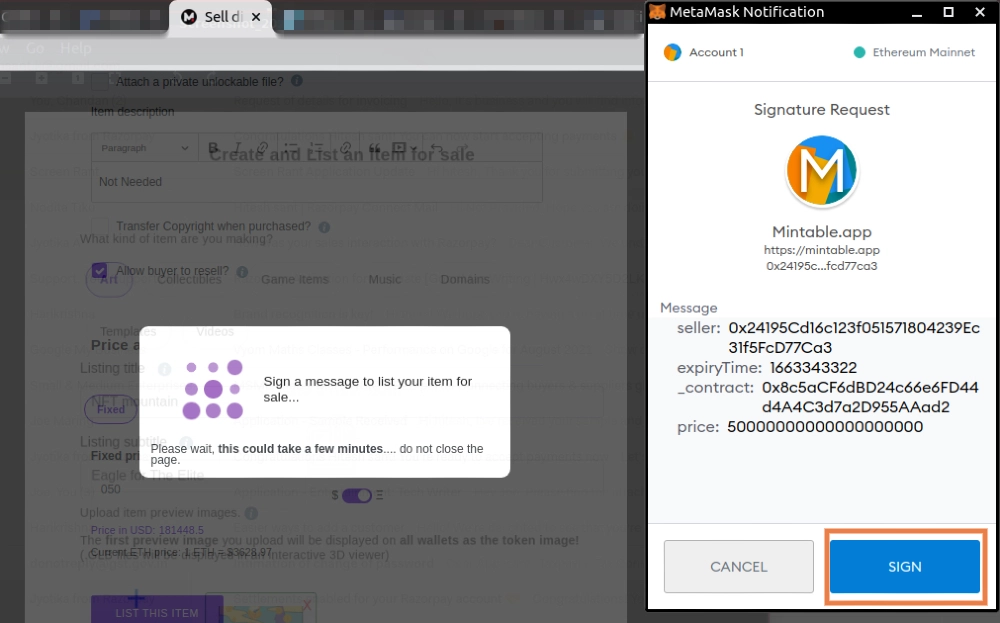Click the Price in USD: 181448.5 text
The height and width of the screenshot is (623, 1000).
click(147, 530)
